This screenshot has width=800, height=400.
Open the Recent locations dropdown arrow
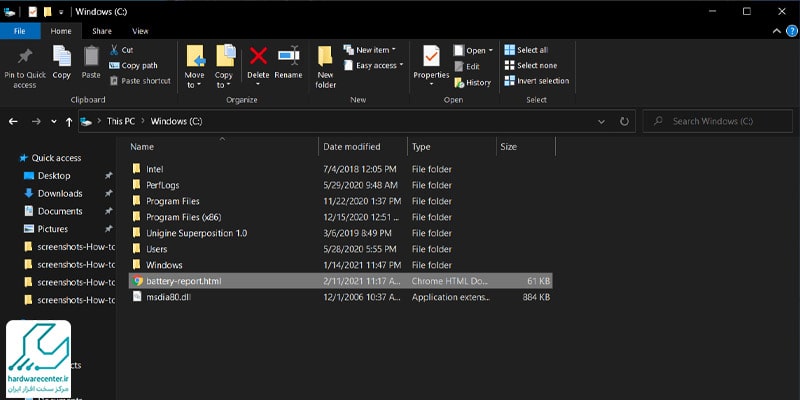pos(54,121)
